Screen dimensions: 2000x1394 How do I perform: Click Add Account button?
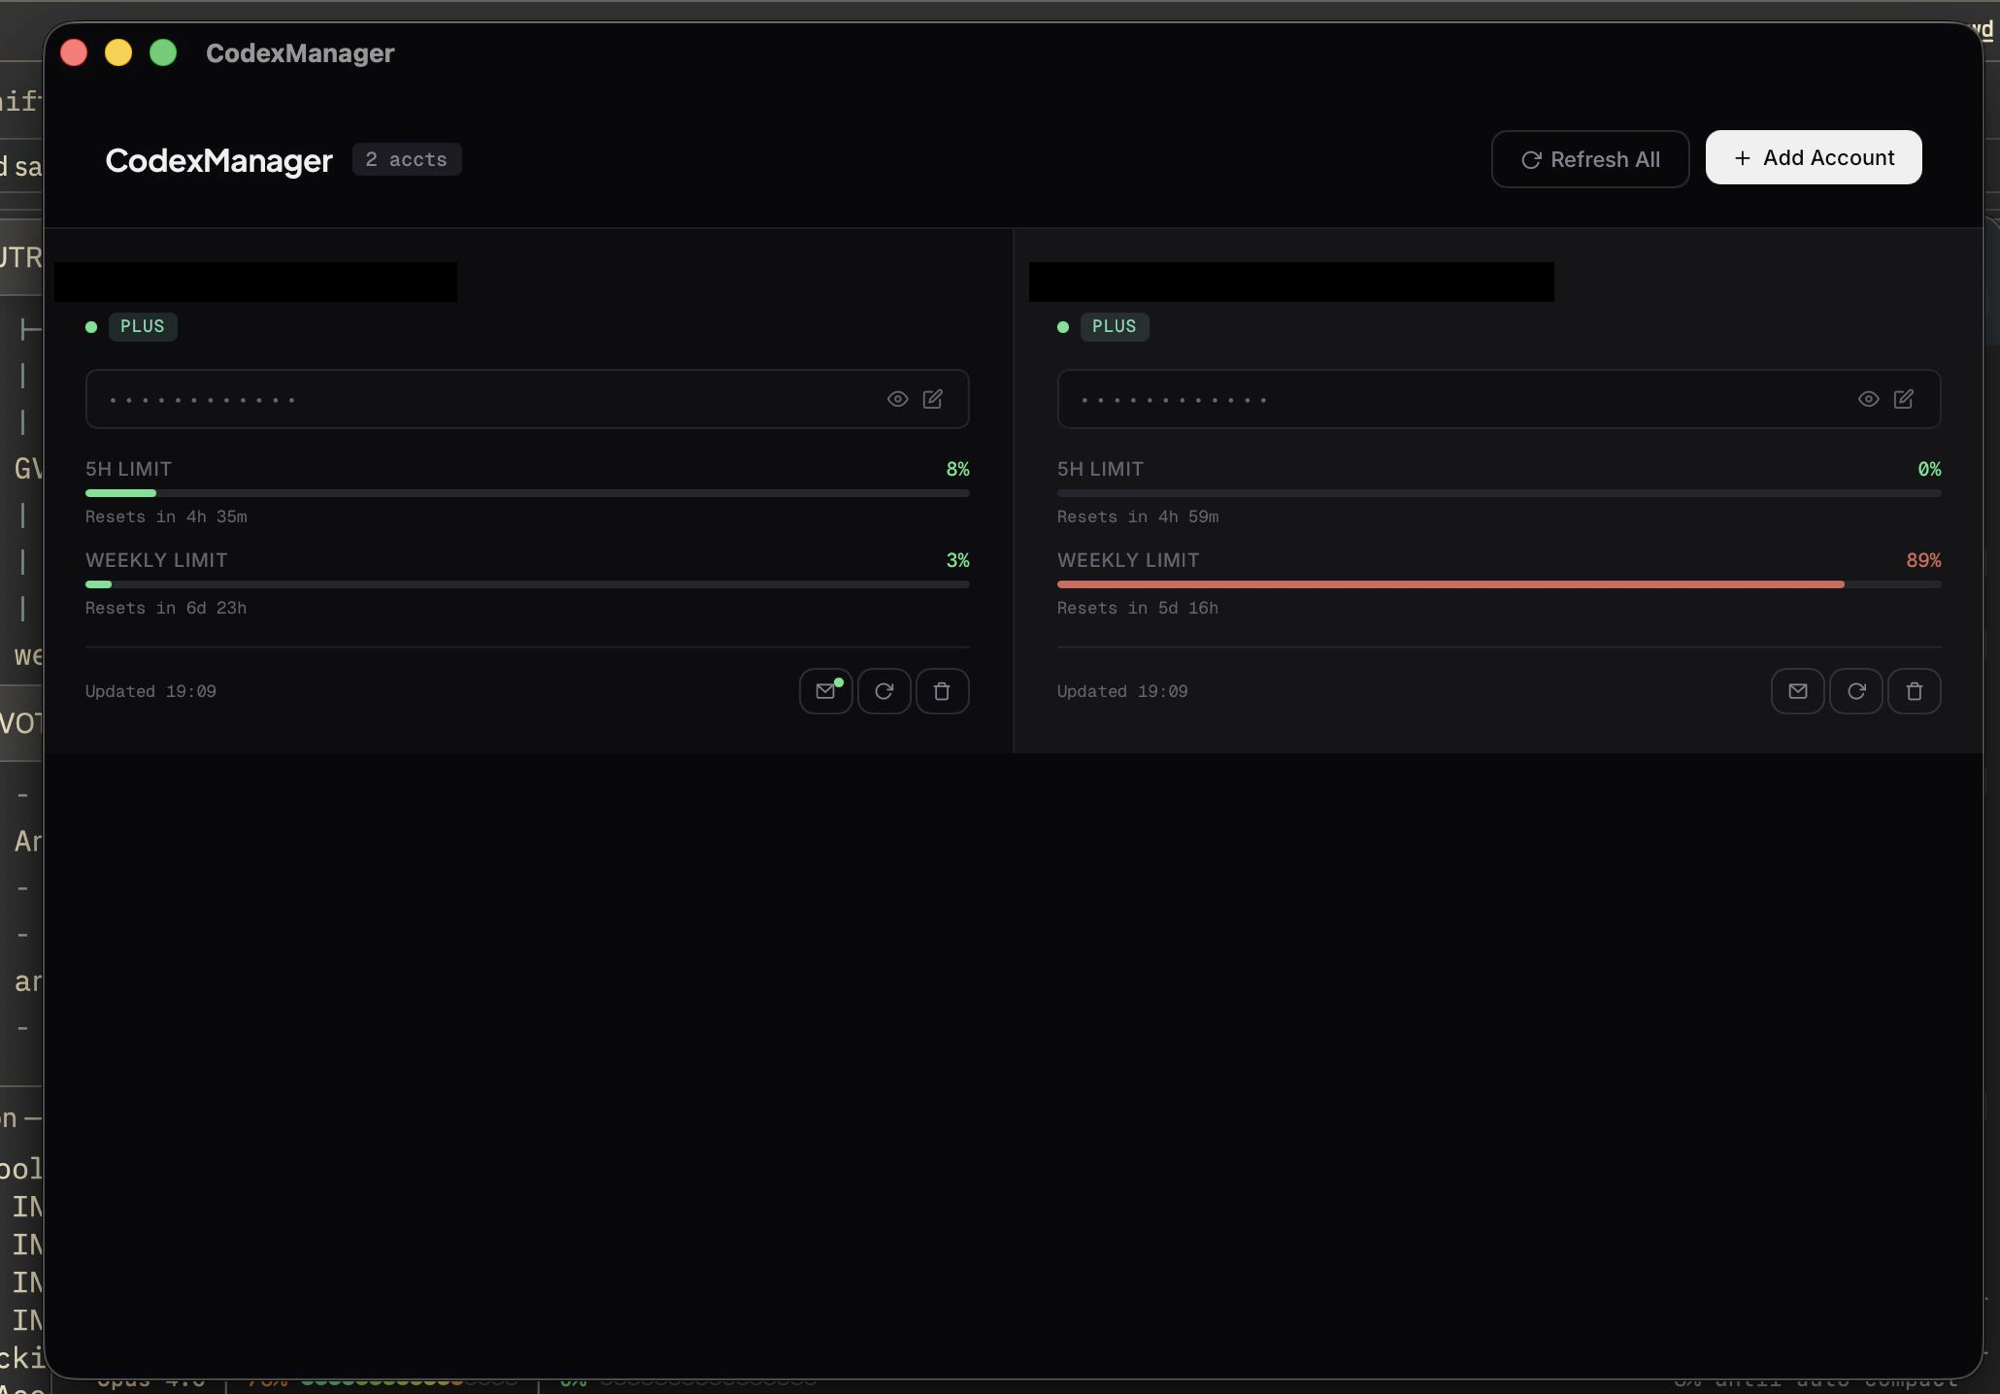pyautogui.click(x=1813, y=157)
